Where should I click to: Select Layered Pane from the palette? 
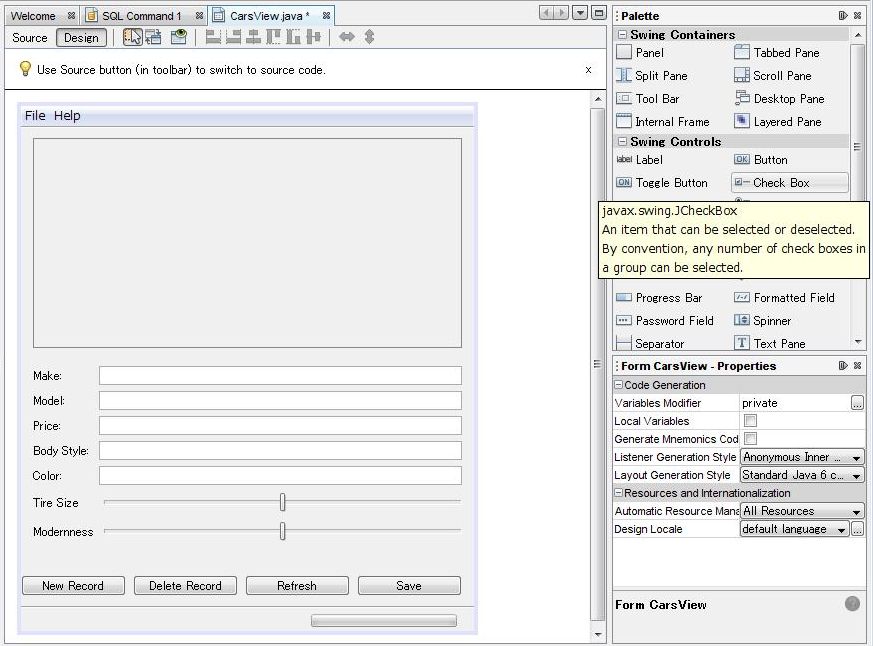(x=786, y=122)
